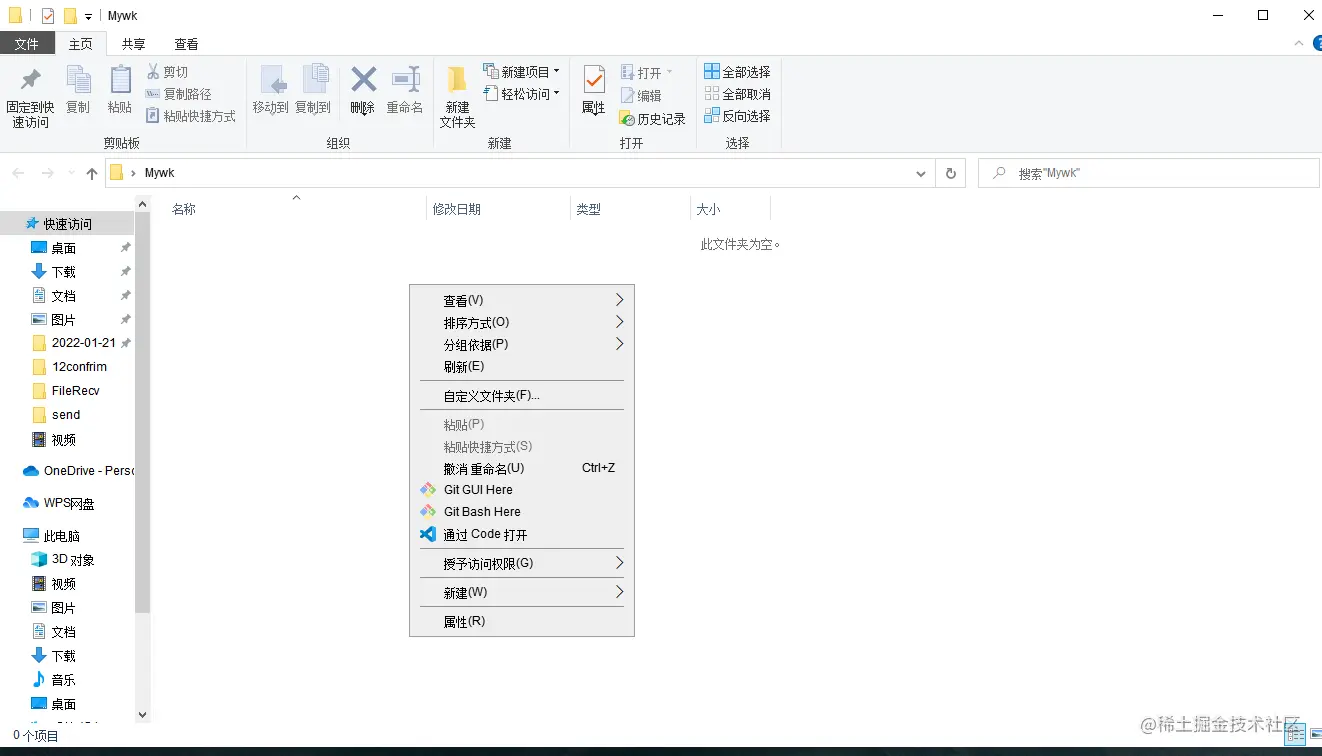Open the recent locations dropdown arrow
Screen dimensions: 1322x756
71,173
